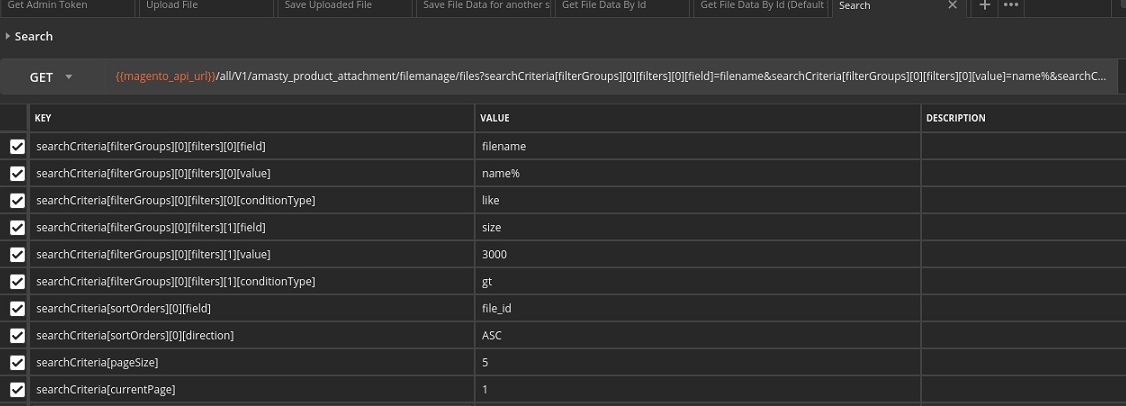Click the description cell for filename row
Viewport: 1126px width, 406px height.
click(1022, 146)
